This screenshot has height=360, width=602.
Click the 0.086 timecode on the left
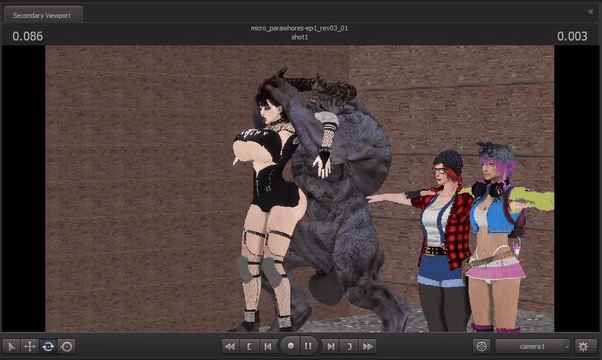click(28, 36)
